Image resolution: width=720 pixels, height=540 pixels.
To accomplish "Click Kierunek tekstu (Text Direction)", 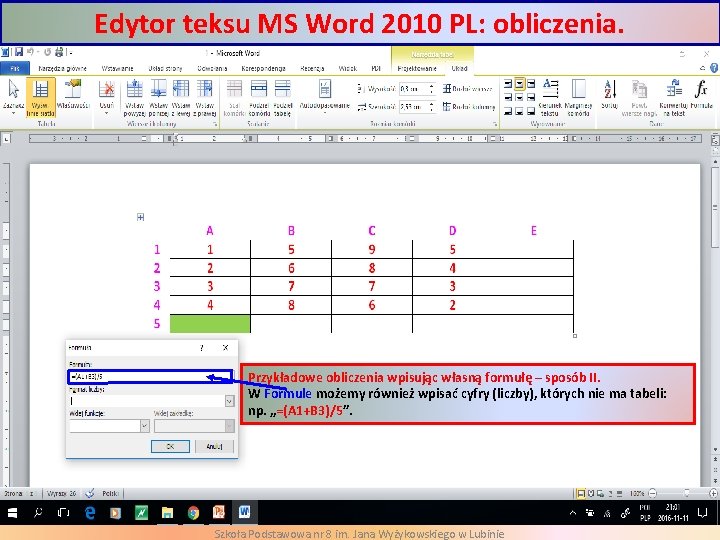I will coord(550,97).
